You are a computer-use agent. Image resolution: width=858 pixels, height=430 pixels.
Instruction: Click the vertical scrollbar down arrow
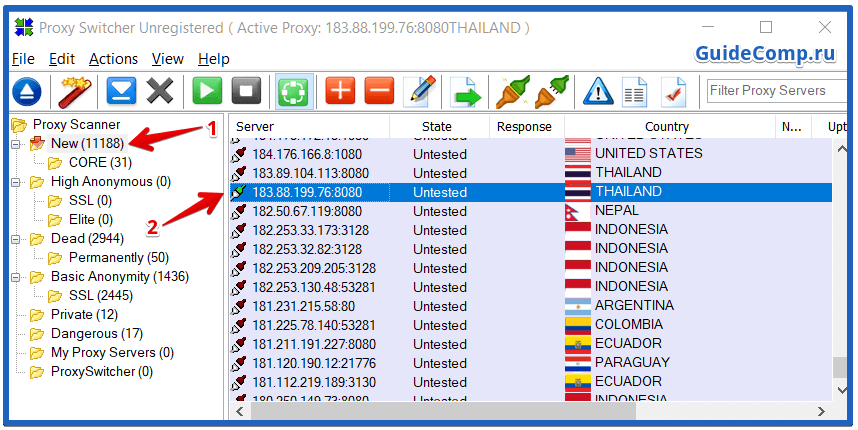(x=841, y=390)
